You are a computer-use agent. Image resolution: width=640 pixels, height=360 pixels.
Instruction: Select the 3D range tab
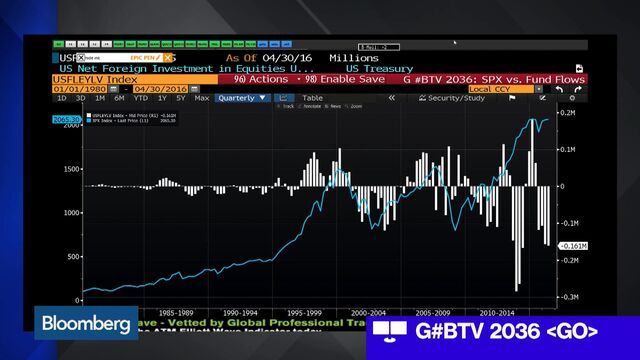[80, 98]
